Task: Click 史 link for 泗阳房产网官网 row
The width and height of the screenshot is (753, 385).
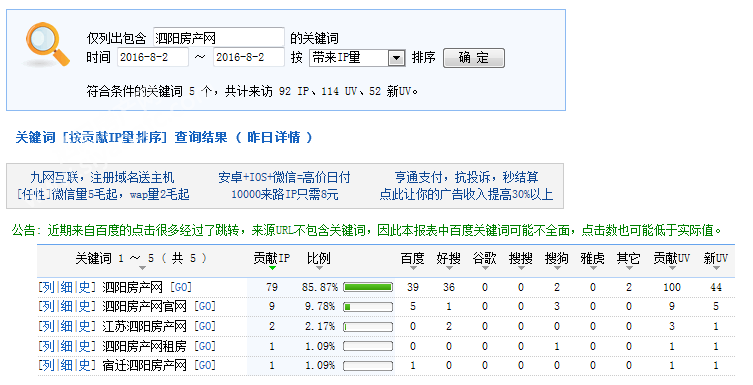Action: coord(85,306)
